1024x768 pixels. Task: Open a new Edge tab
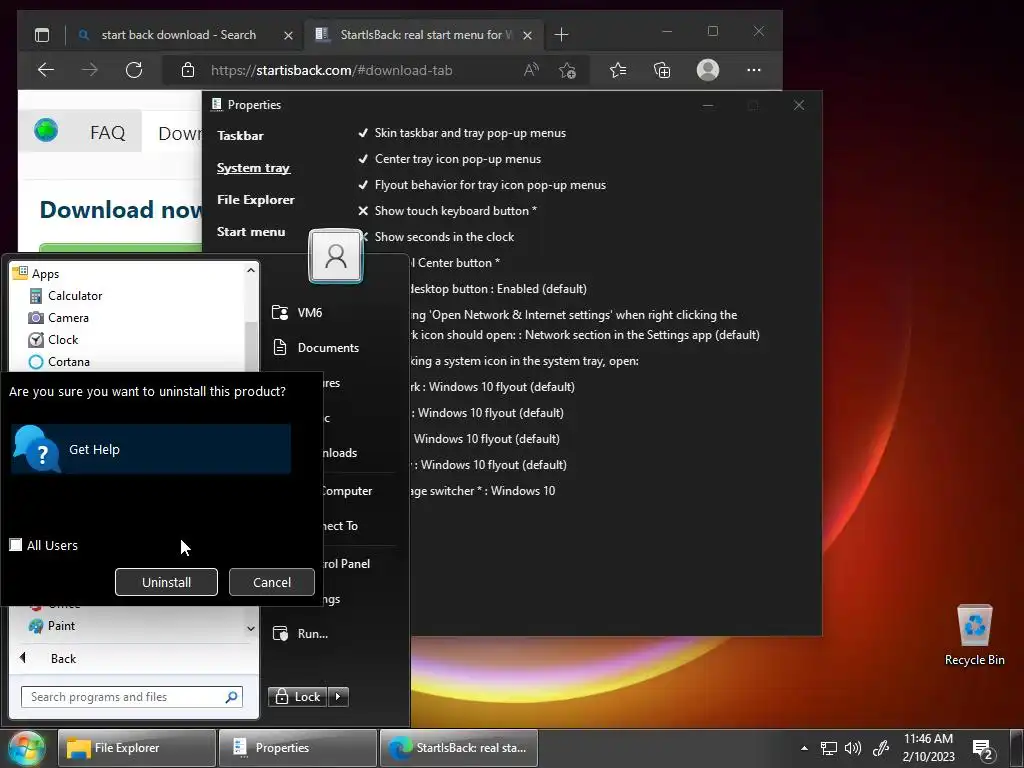tap(562, 35)
